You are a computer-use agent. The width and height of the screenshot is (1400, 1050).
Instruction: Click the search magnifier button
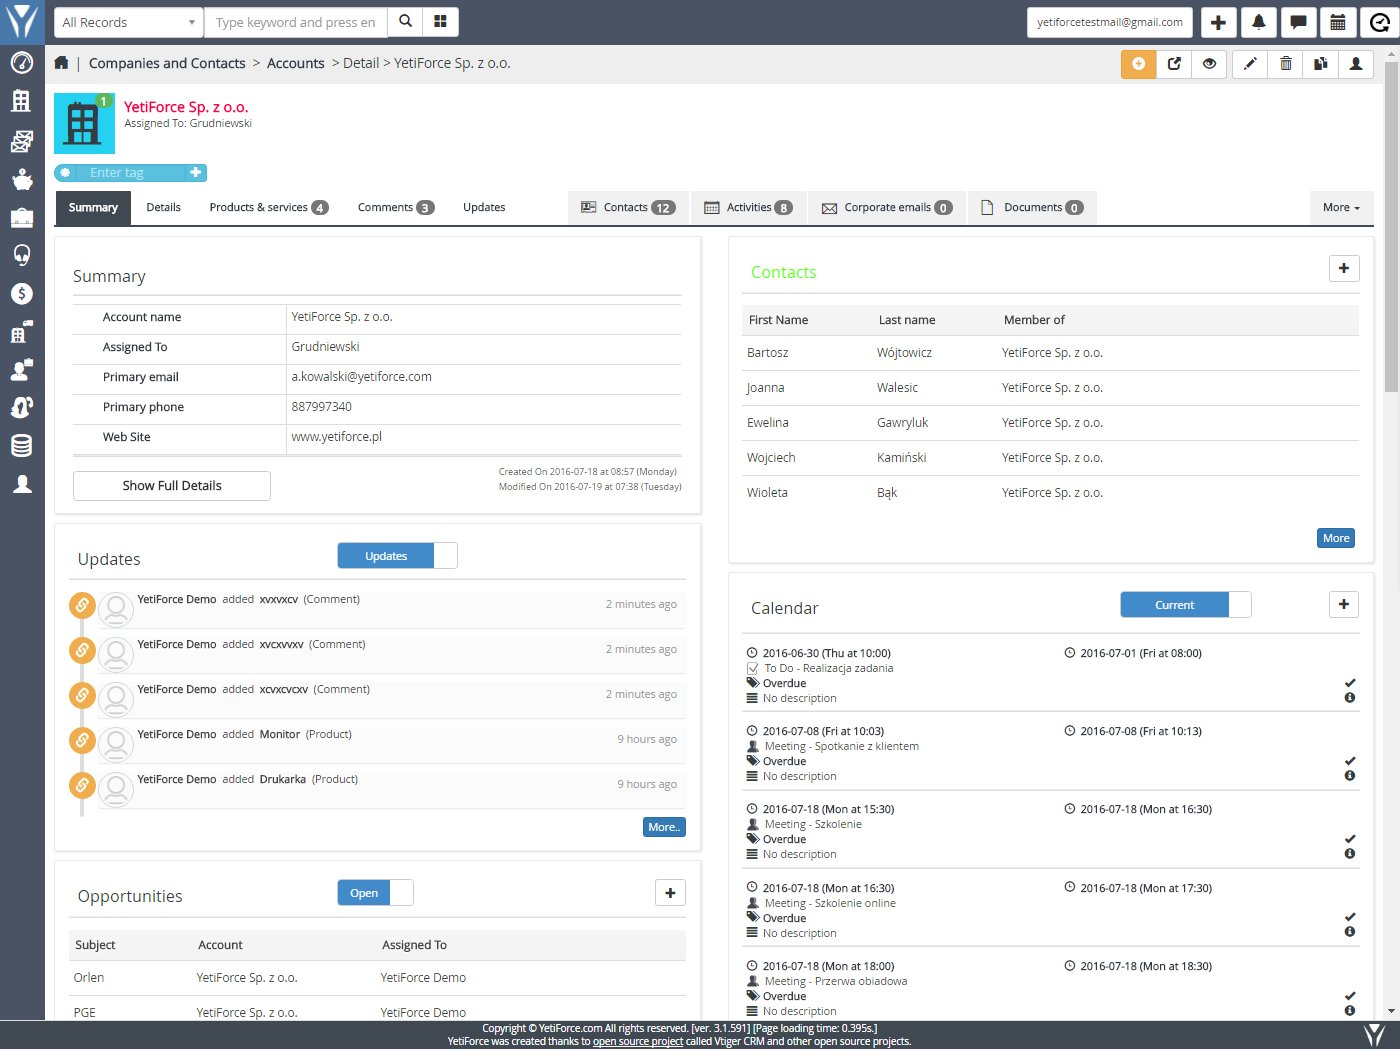(405, 22)
